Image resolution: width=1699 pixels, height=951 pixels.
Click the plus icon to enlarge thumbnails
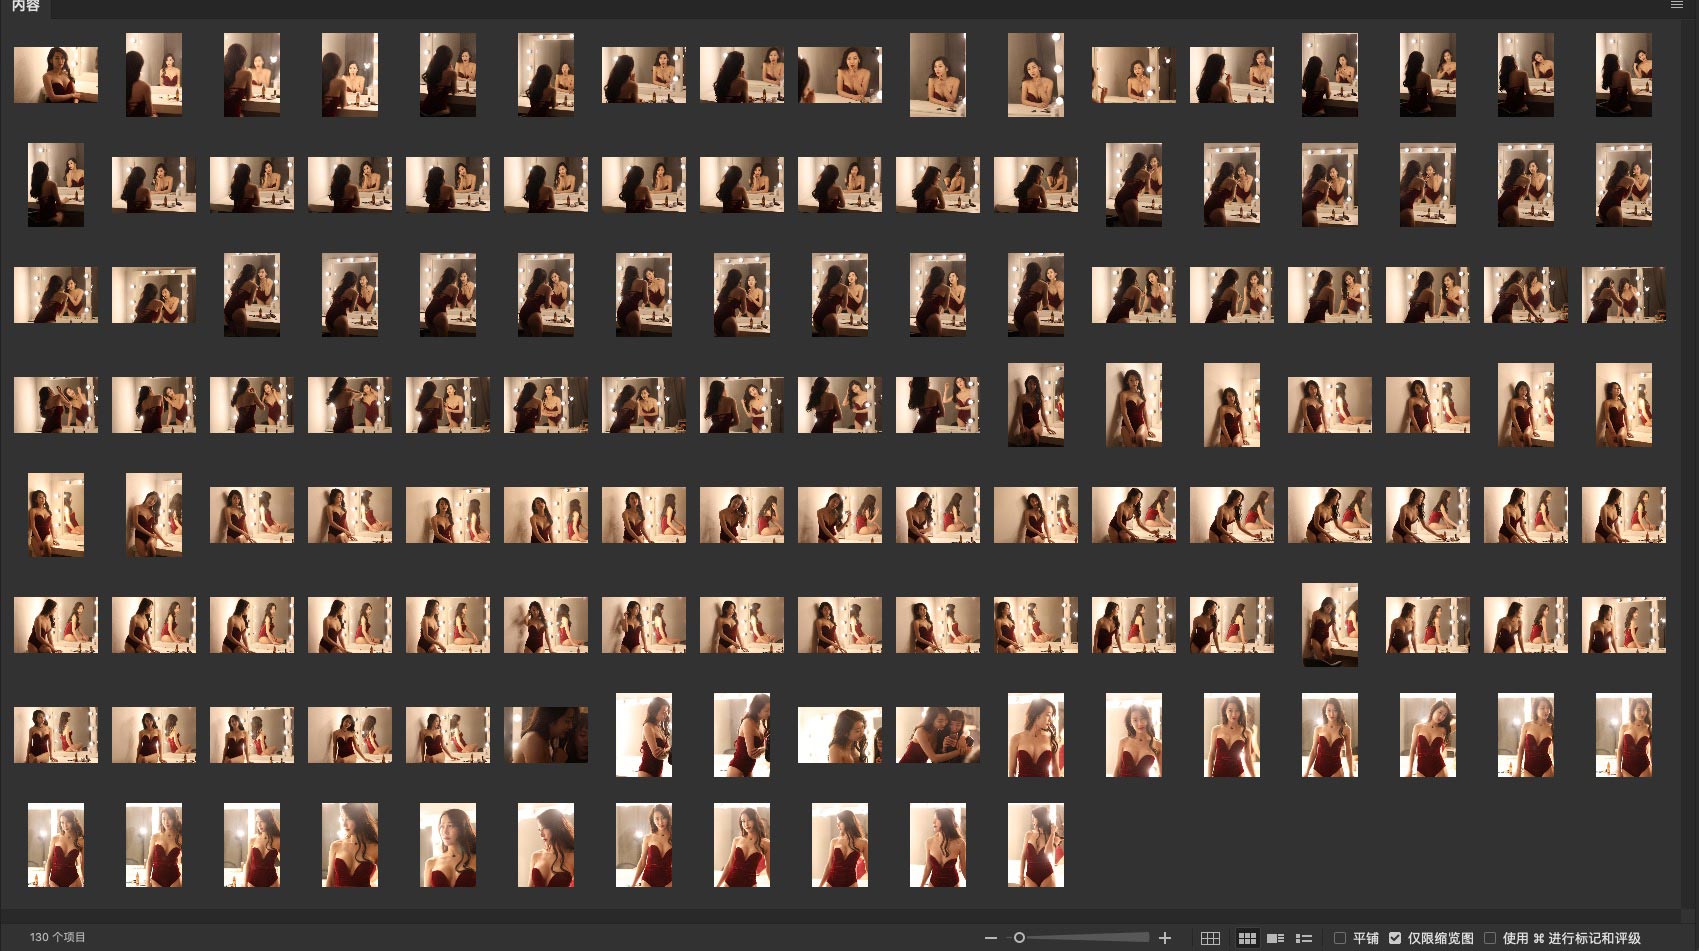tap(1164, 938)
